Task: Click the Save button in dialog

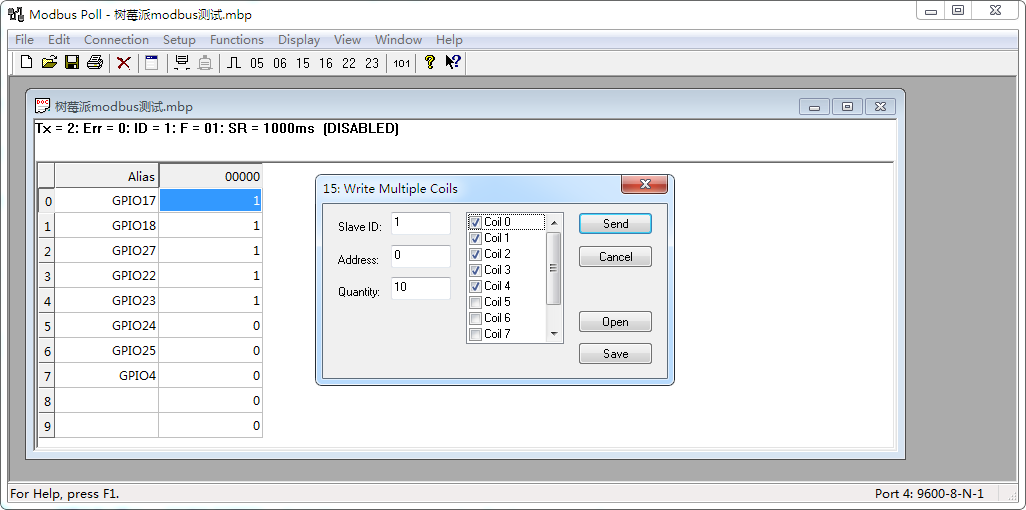Action: point(615,354)
